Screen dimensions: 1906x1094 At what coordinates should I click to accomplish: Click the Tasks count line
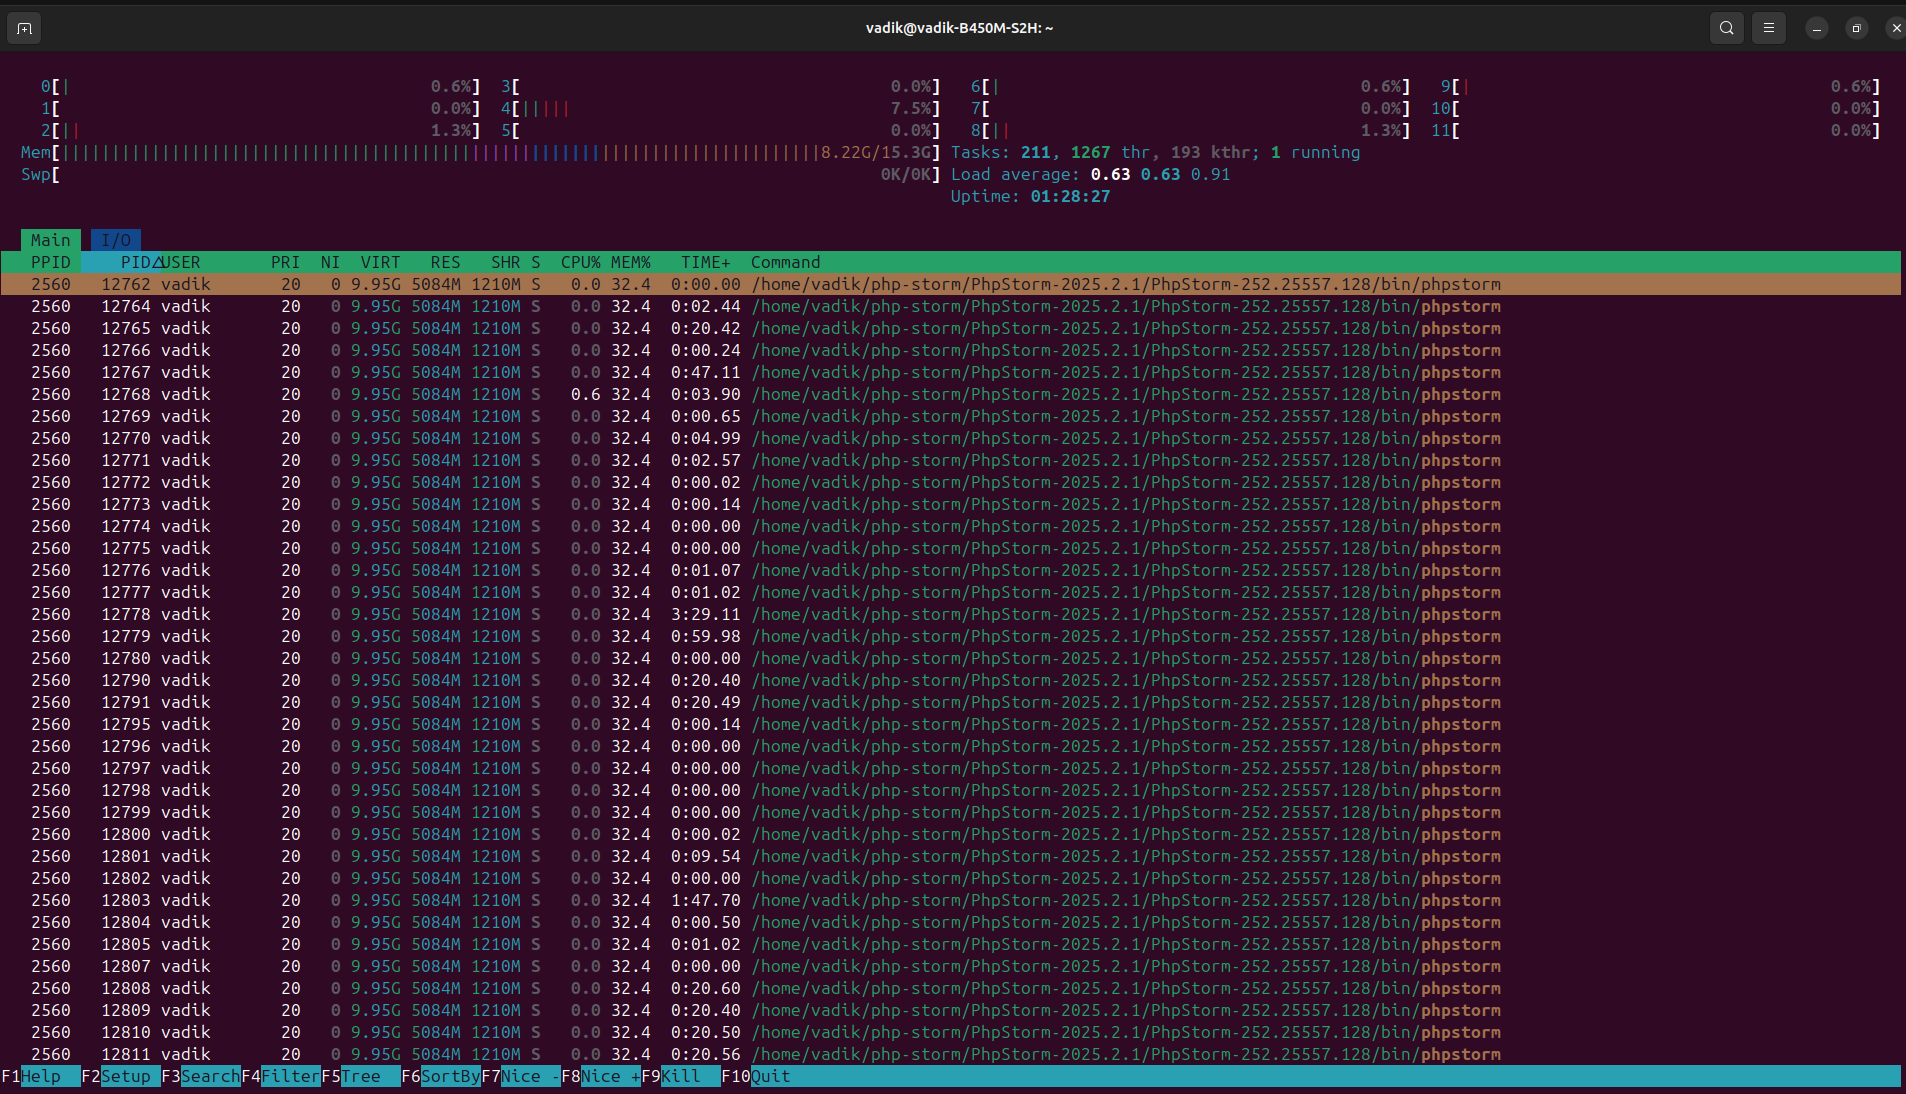(x=1156, y=152)
